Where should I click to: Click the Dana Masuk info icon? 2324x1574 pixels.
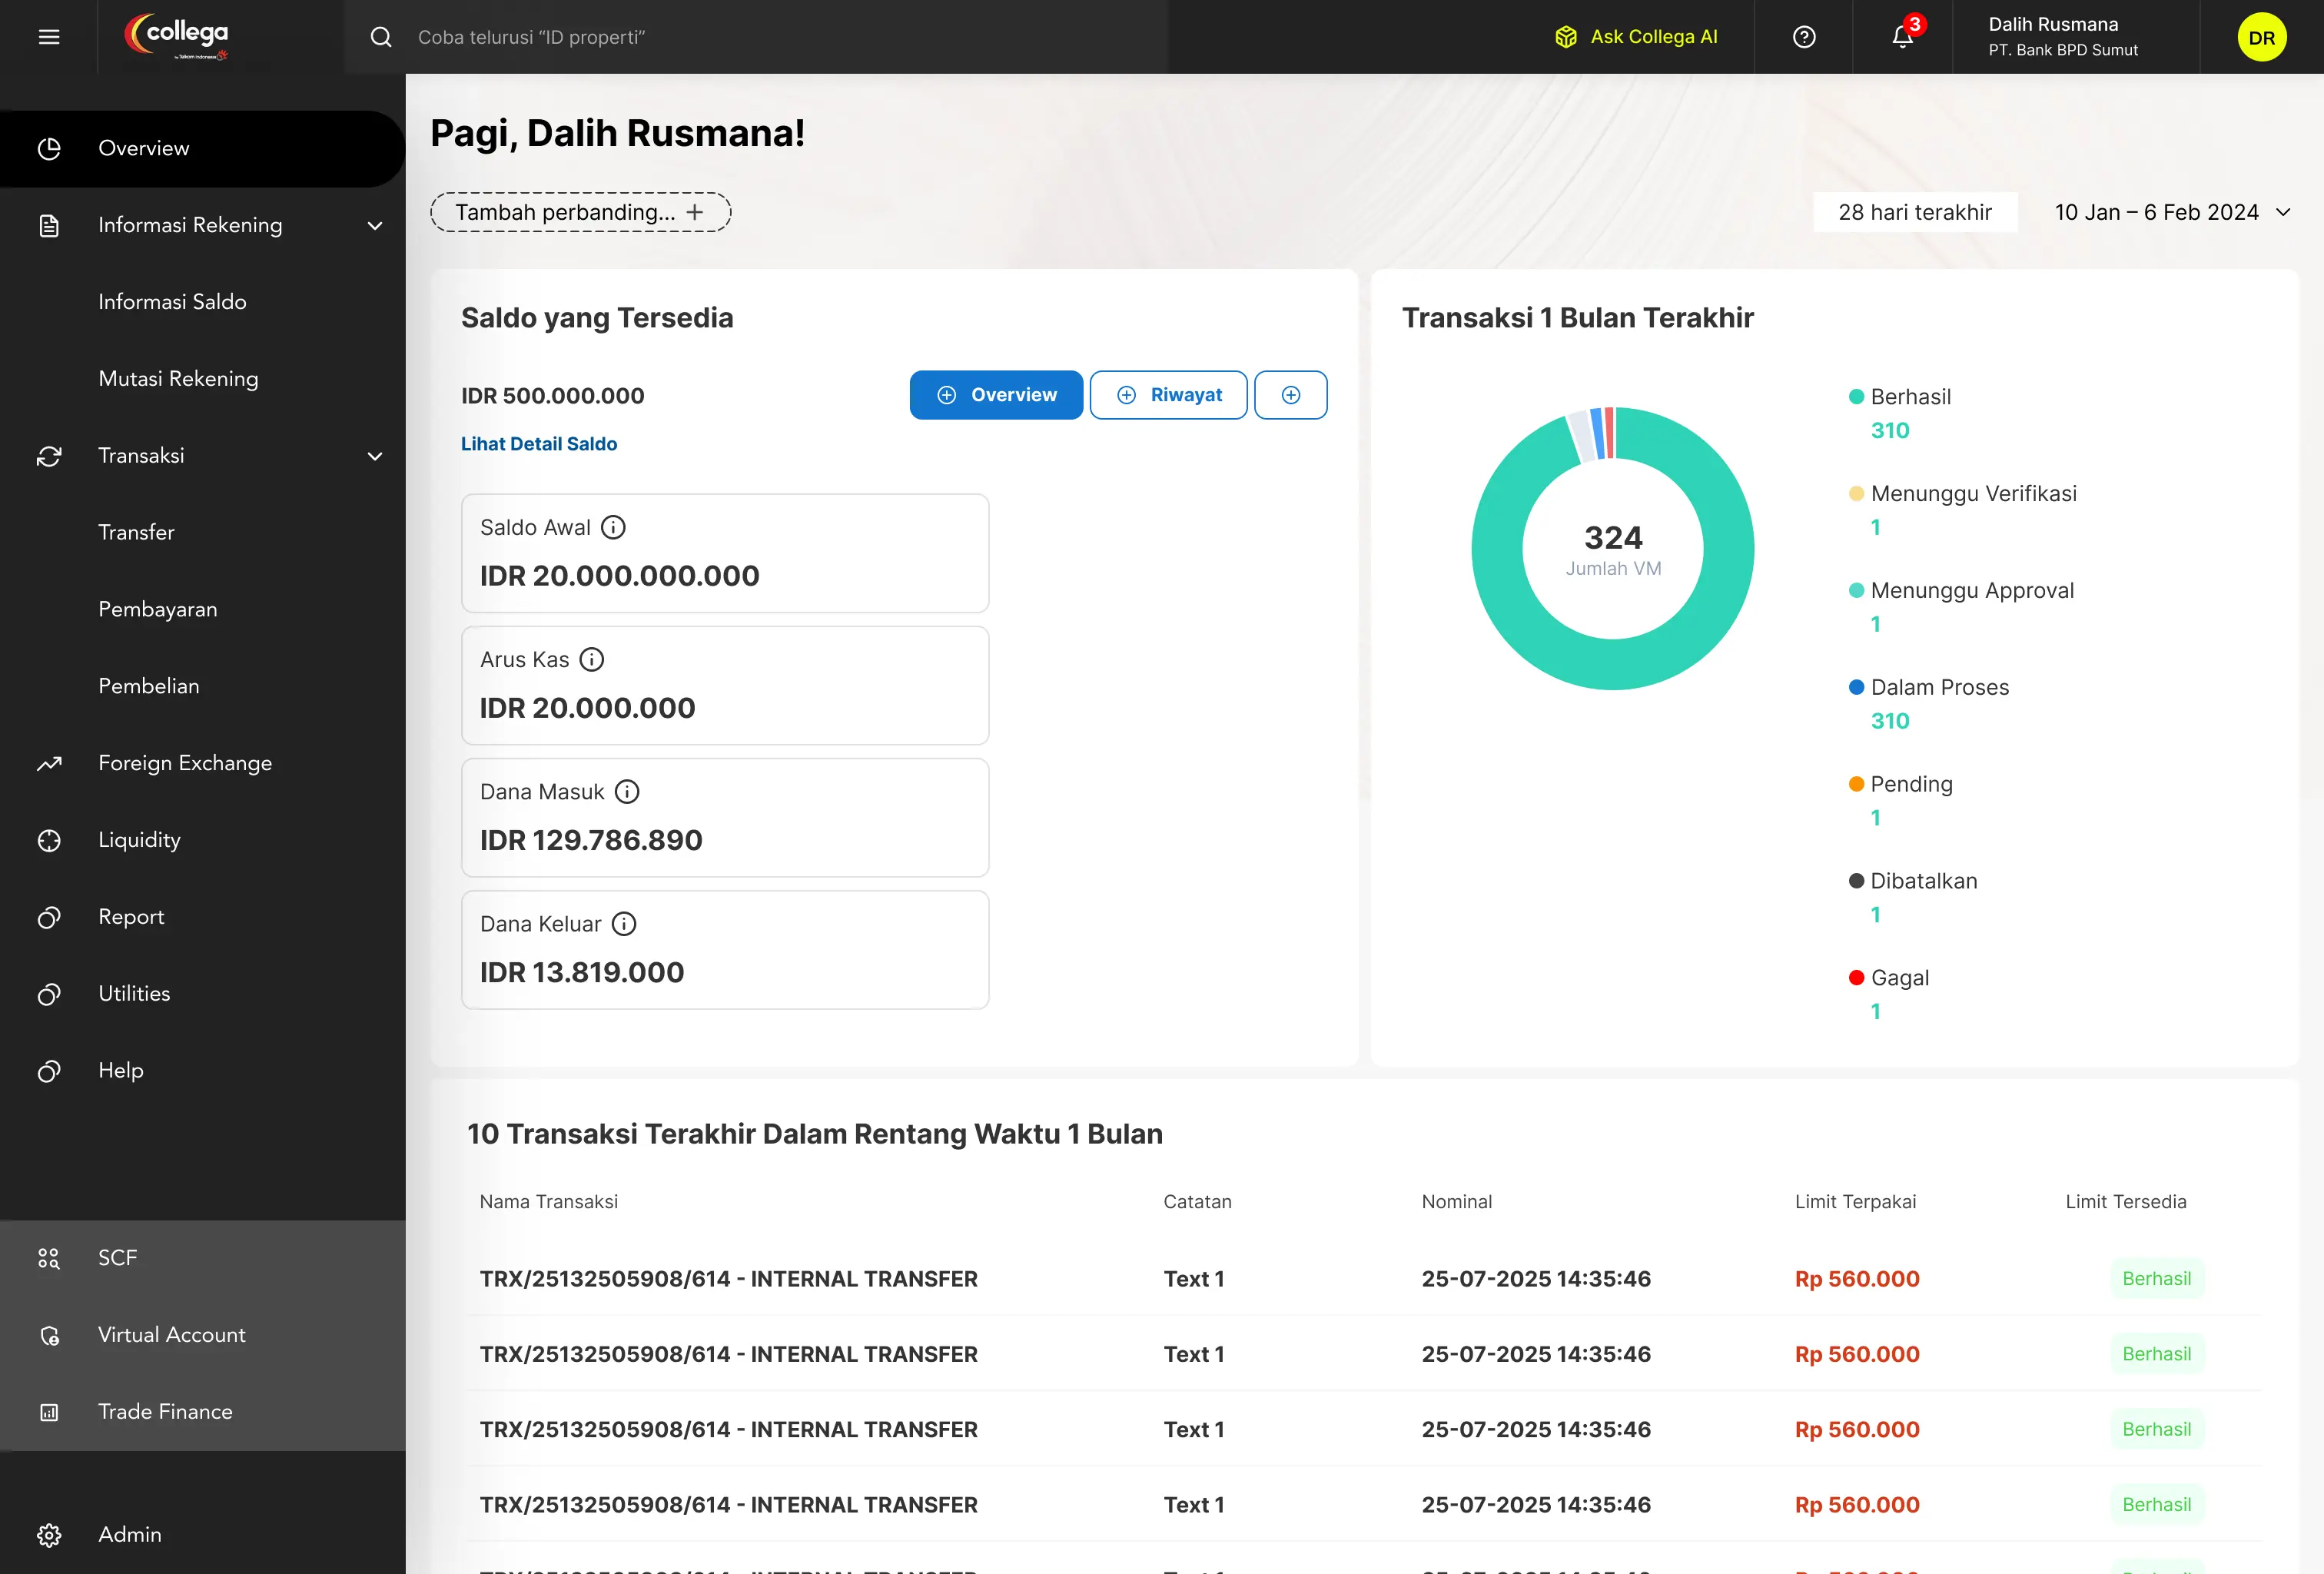627,791
